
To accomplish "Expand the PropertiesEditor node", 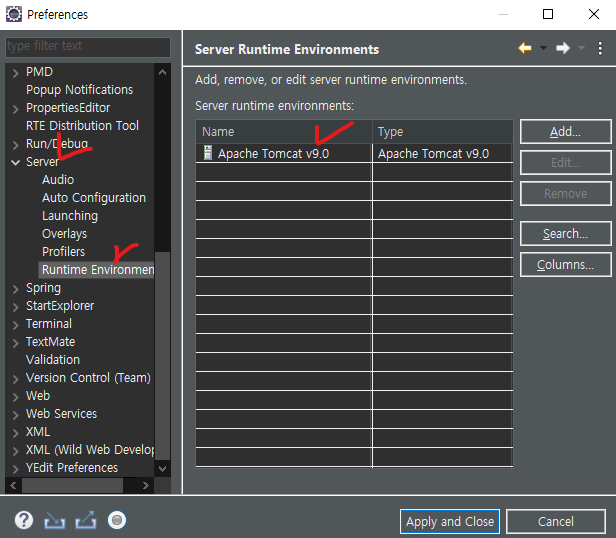I will click(x=15, y=109).
